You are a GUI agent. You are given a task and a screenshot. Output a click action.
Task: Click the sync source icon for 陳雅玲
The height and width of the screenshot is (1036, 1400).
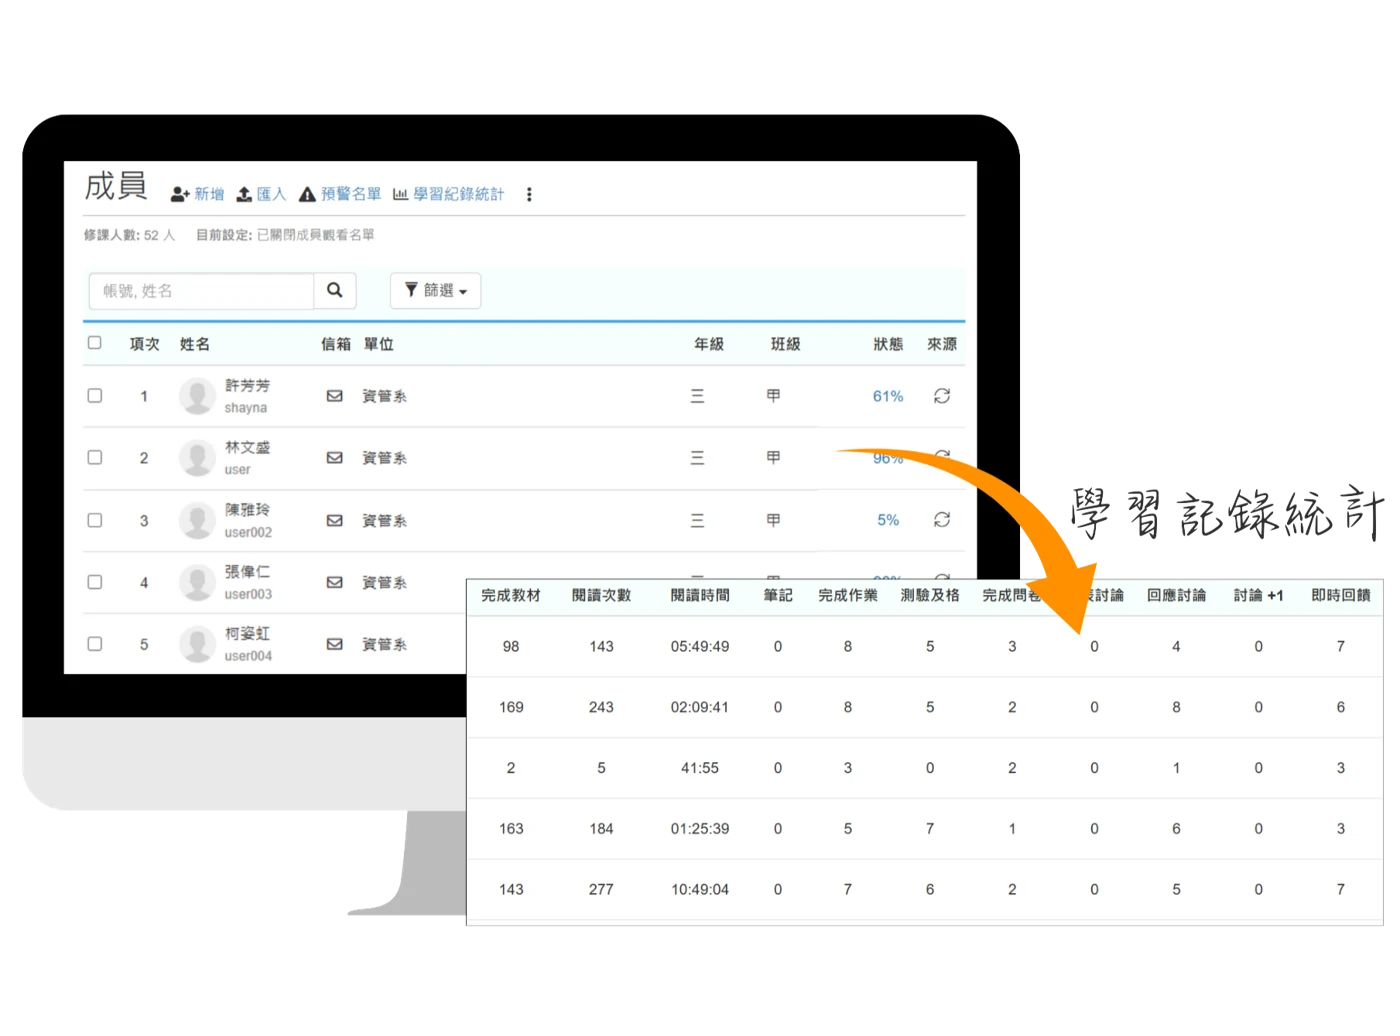(x=942, y=520)
